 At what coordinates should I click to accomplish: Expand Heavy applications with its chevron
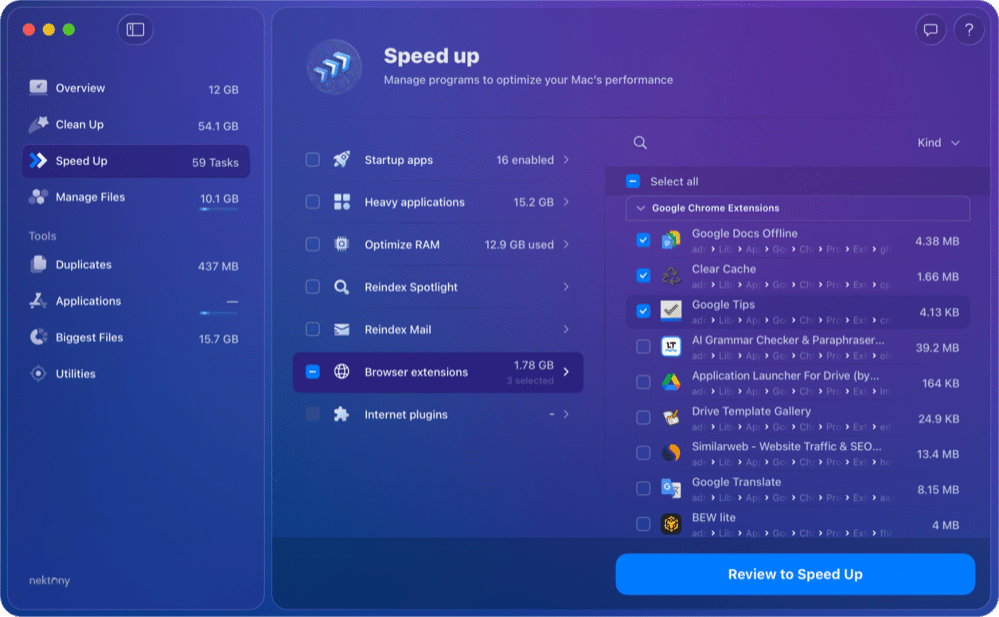566,202
